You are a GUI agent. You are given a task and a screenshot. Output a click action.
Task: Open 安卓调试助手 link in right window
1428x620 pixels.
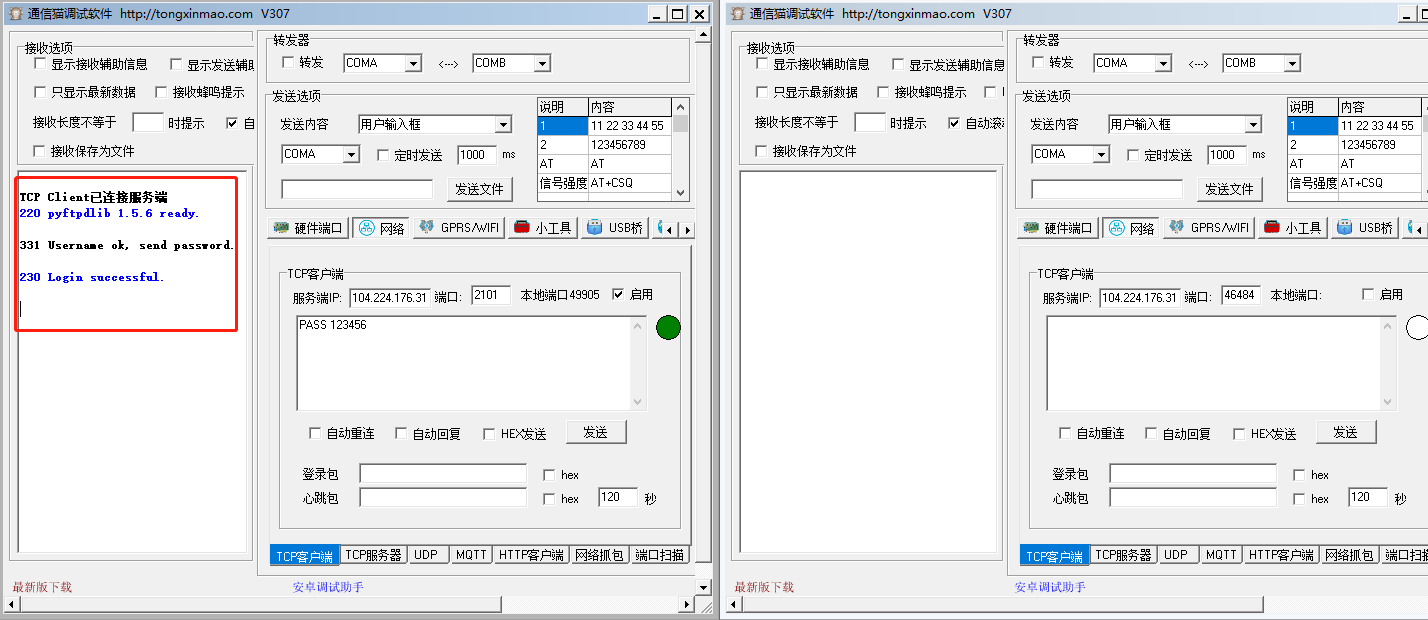pos(1050,587)
